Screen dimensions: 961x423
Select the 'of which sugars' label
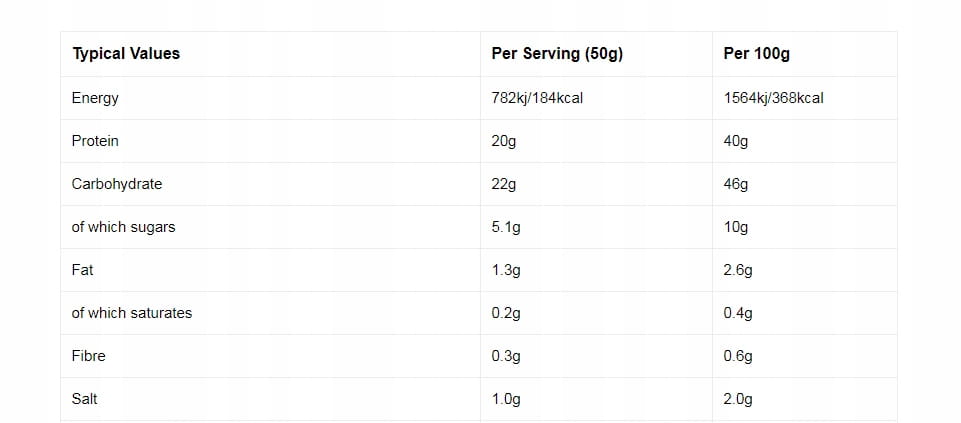tap(123, 227)
